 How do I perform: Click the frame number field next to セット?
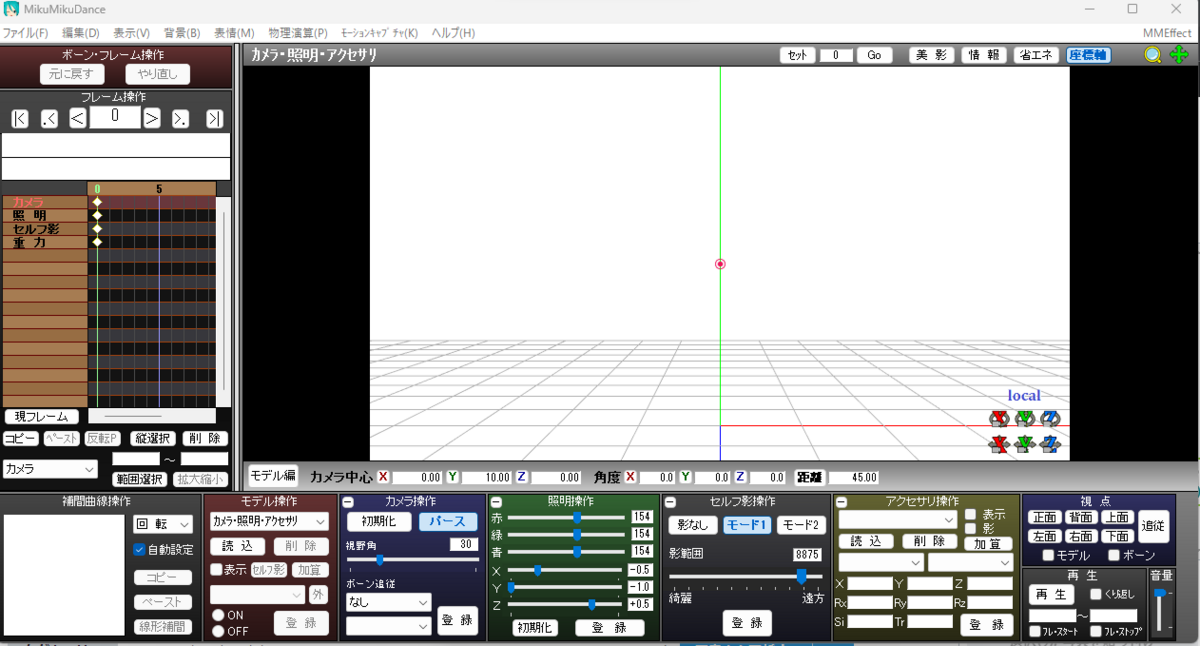coord(836,55)
